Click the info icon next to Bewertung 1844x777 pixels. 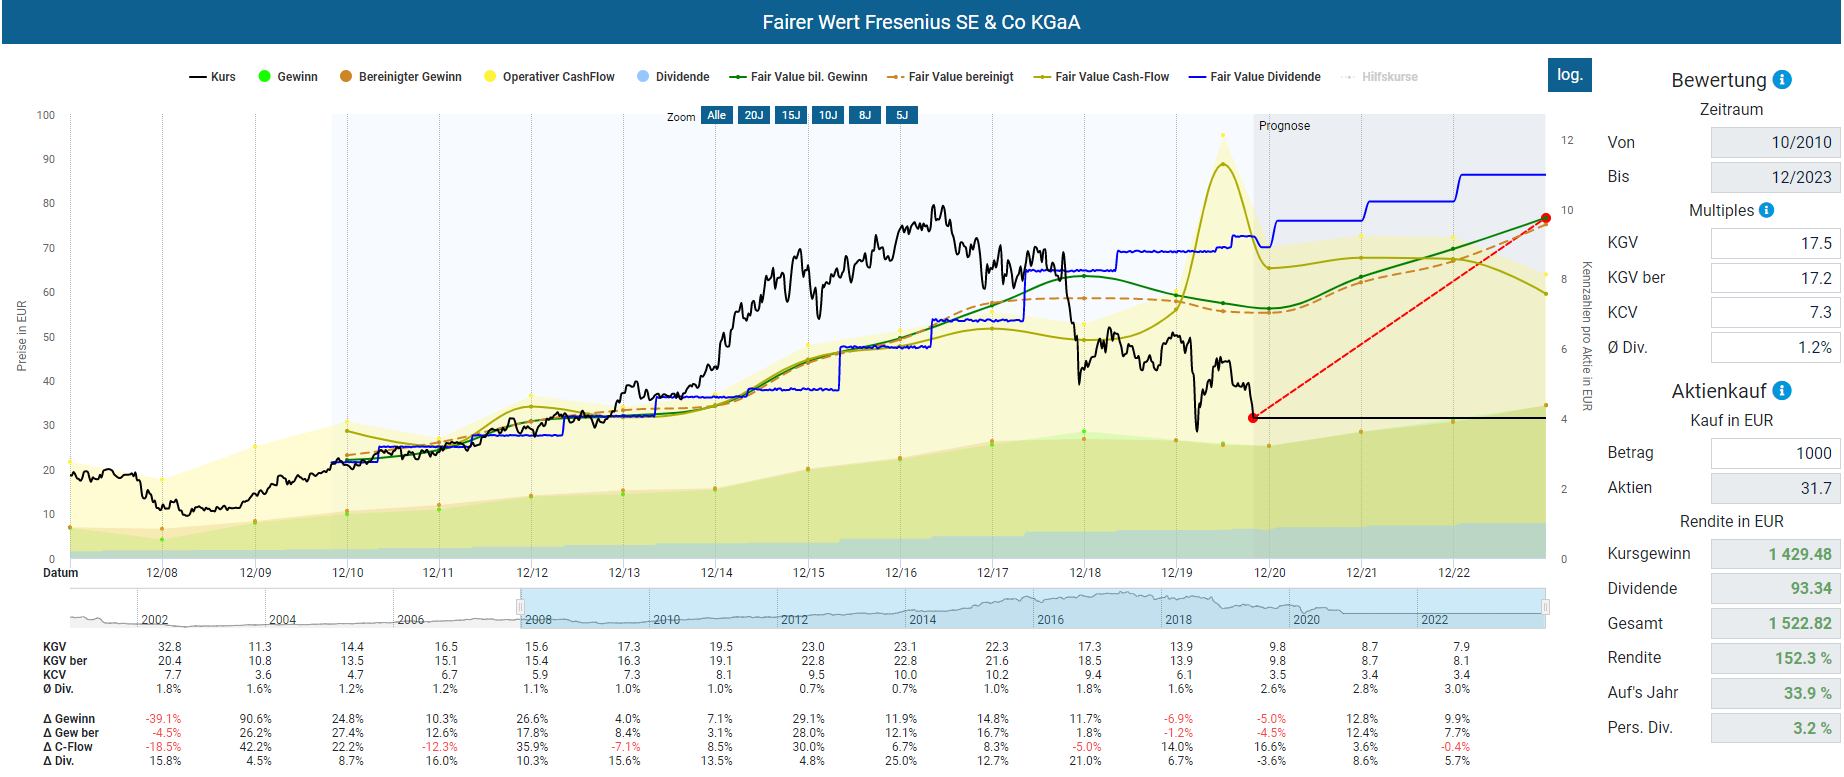(x=1782, y=80)
